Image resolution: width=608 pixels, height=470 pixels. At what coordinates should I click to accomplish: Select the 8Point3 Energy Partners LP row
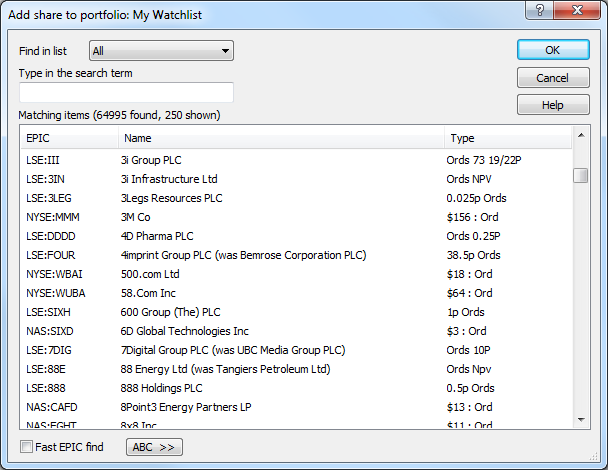pyautogui.click(x=296, y=407)
